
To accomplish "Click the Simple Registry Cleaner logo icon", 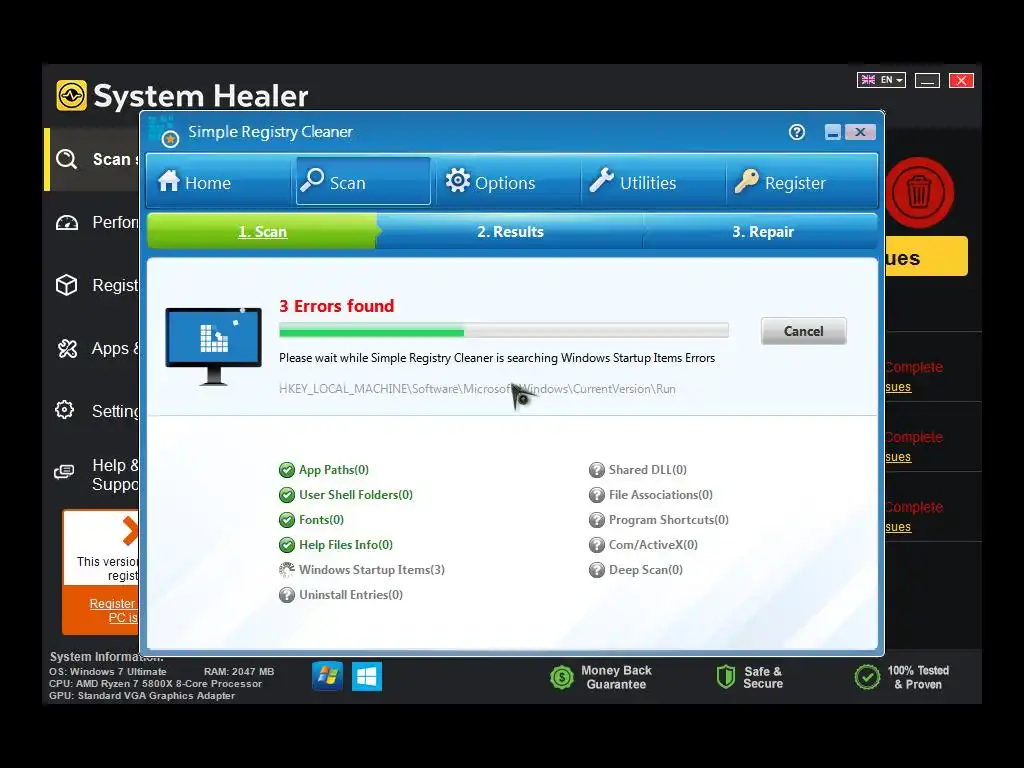I will (163, 132).
